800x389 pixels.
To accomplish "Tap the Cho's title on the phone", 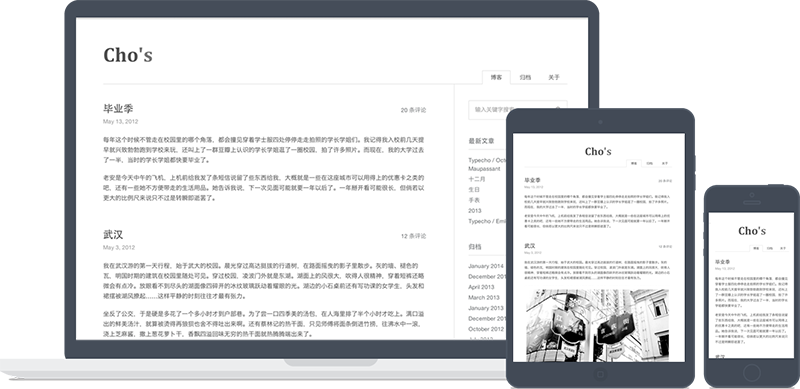I will pos(752,231).
